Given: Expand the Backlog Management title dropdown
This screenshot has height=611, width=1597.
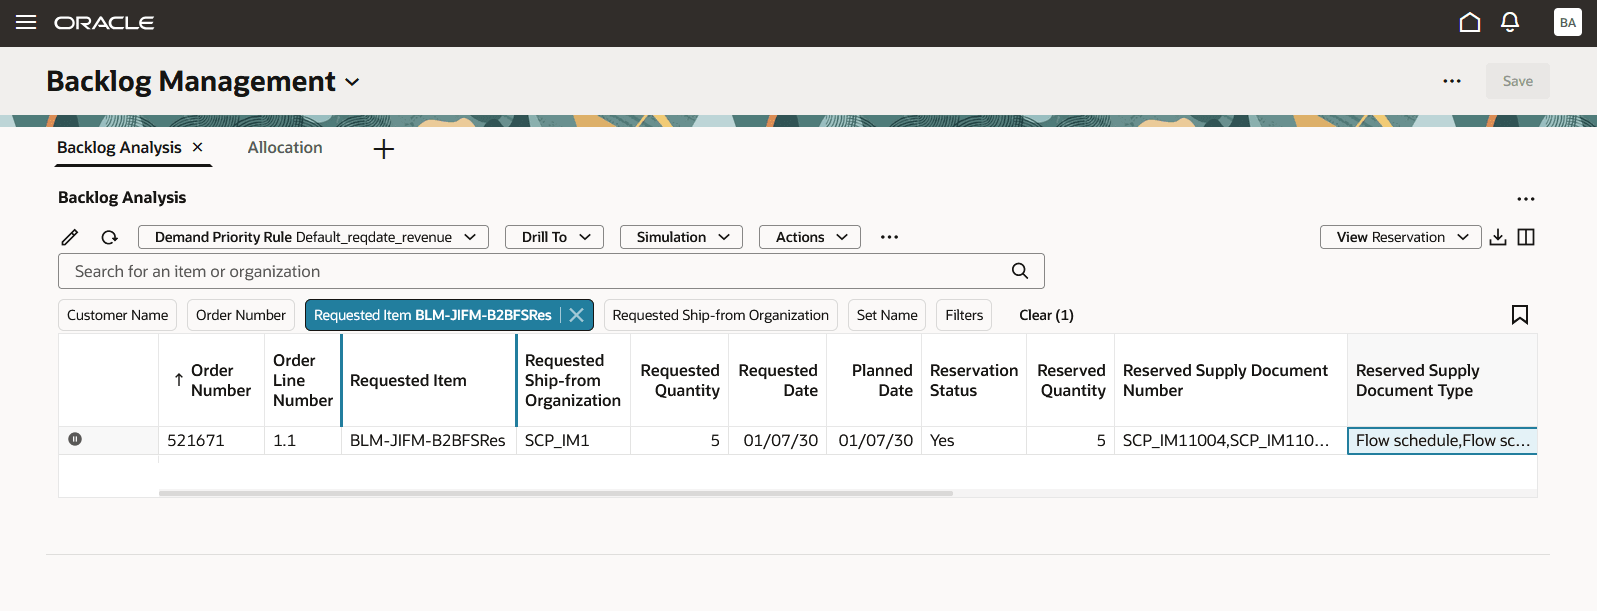Looking at the screenshot, I should (x=352, y=82).
